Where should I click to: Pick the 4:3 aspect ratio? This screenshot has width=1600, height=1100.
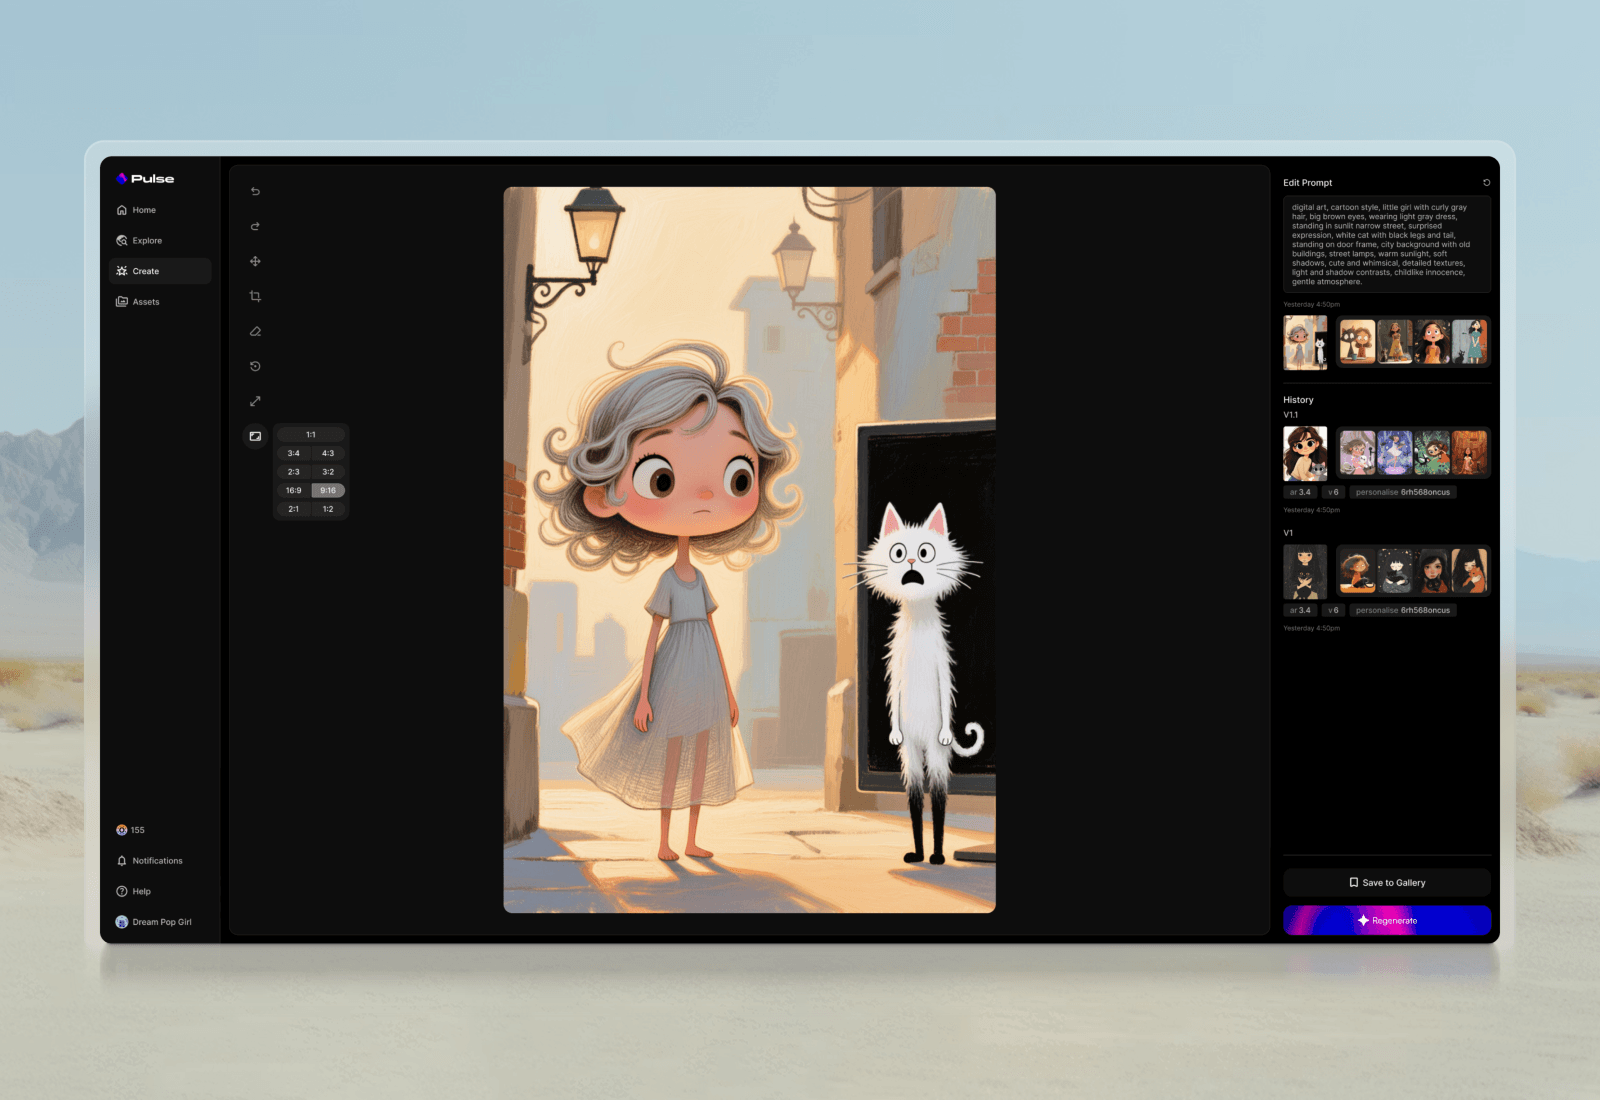click(x=328, y=454)
